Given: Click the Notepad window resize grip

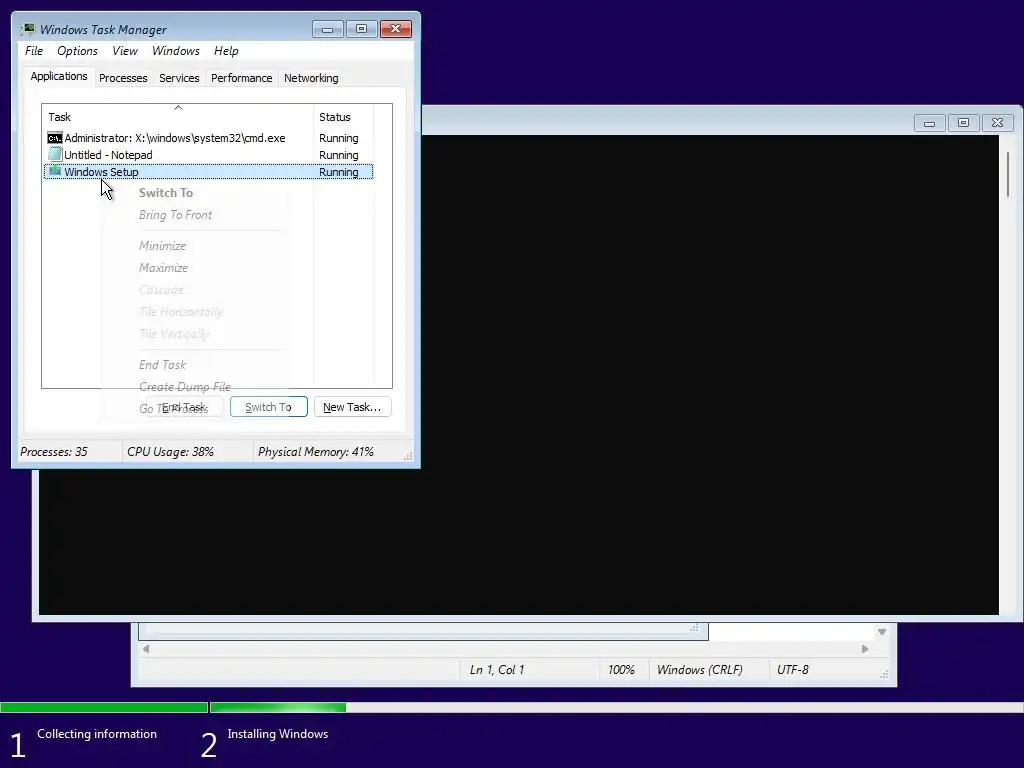Looking at the screenshot, I should point(884,675).
